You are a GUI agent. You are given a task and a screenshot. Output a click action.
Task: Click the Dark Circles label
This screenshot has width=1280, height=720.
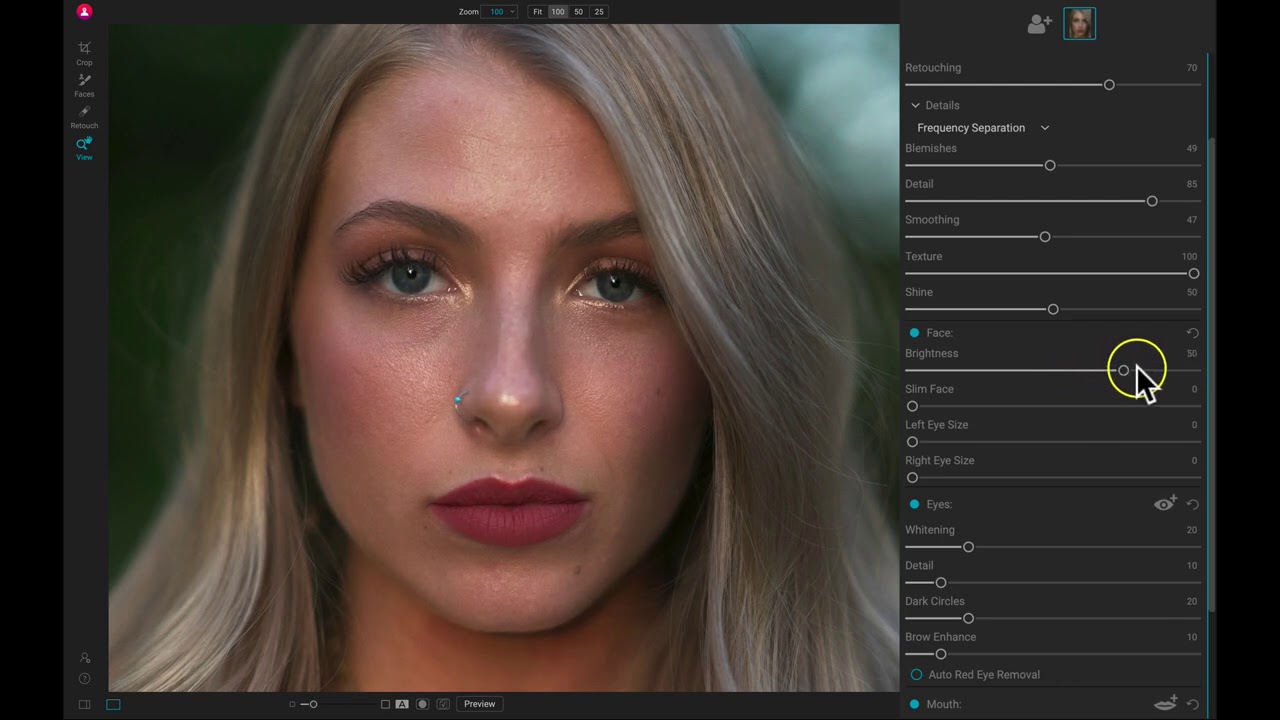(935, 601)
